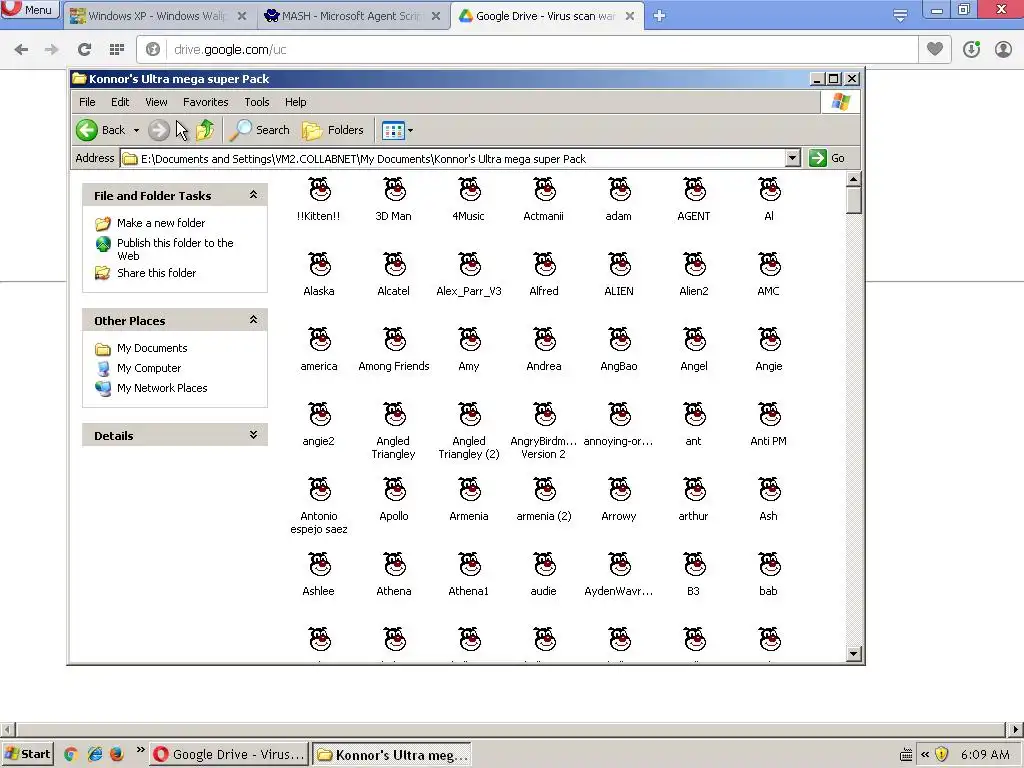Viewport: 1024px width, 768px height.
Task: Click the Go button beside address bar
Action: (x=827, y=158)
